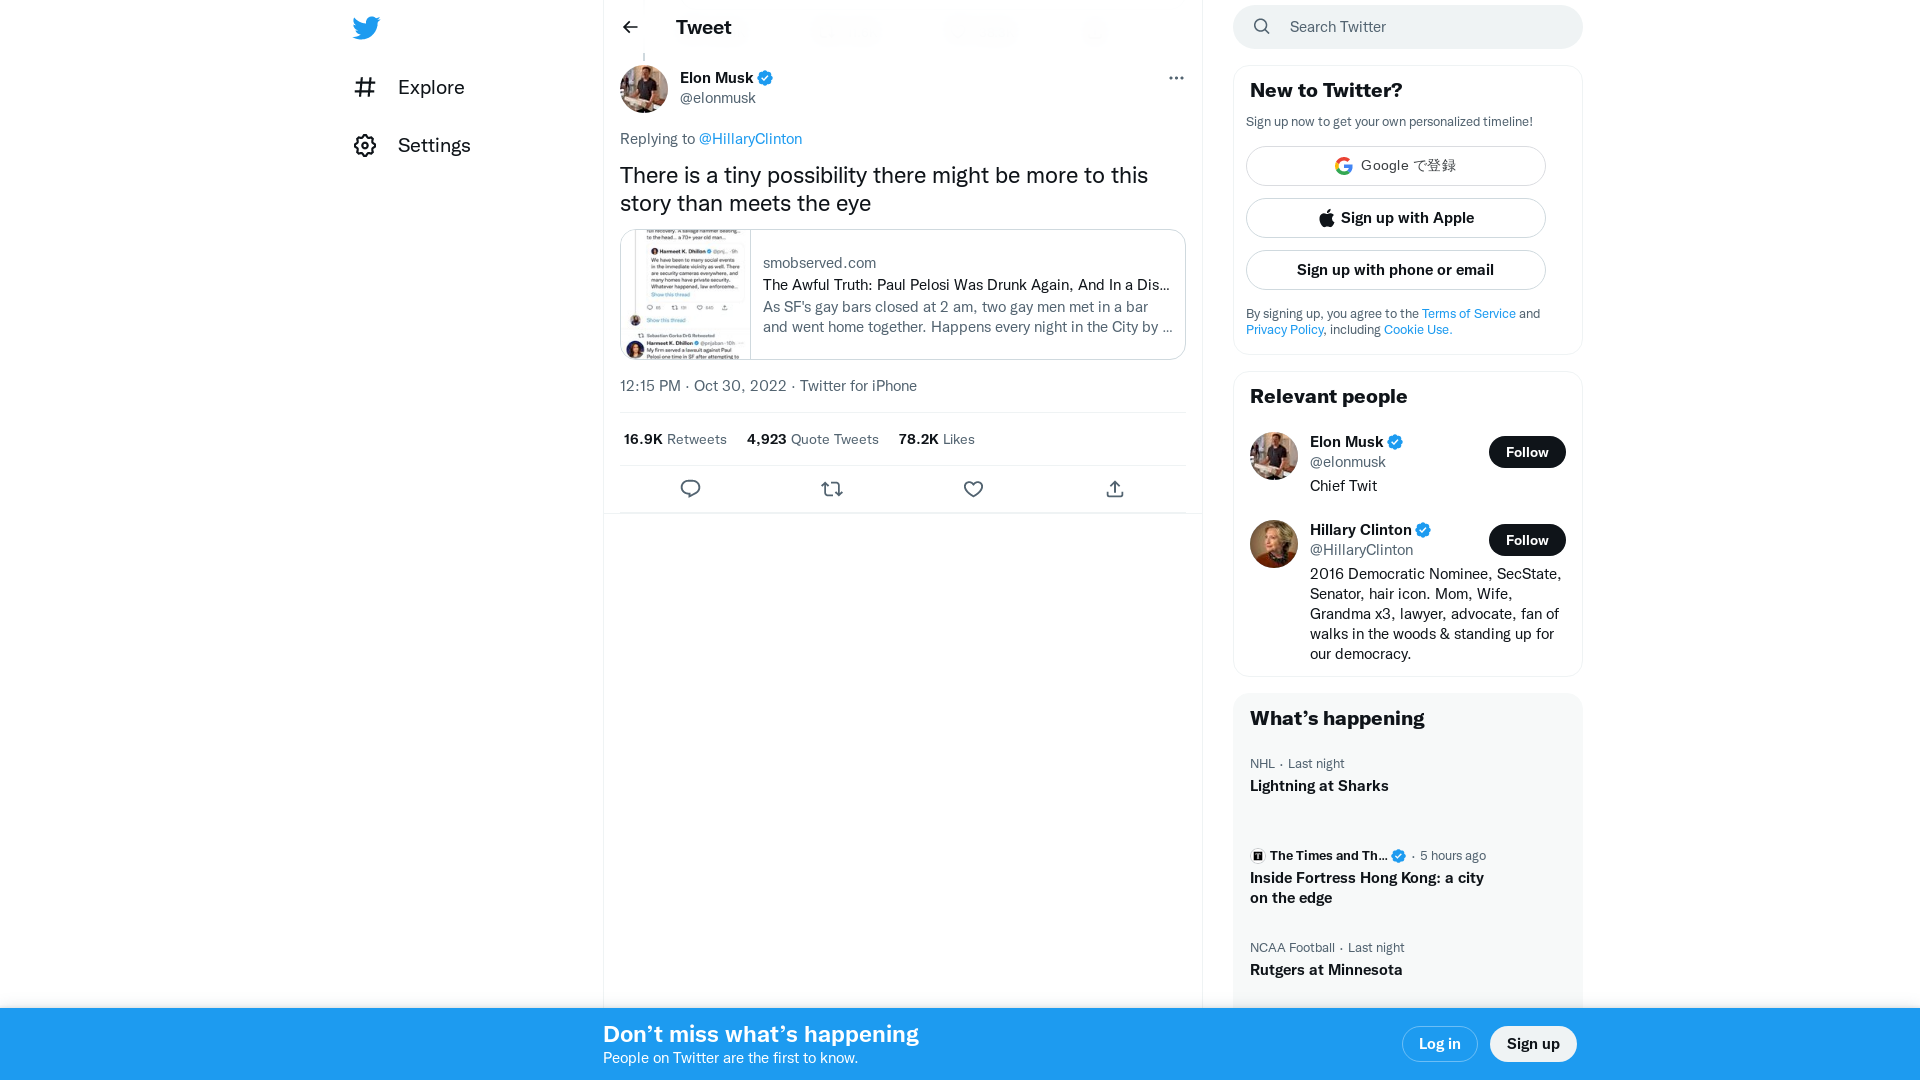Share the tweet via the upload icon
The image size is (1920, 1080).
coord(1115,489)
